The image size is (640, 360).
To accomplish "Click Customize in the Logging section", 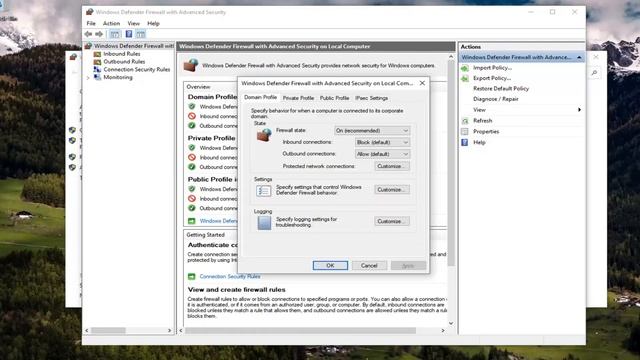I will coord(392,221).
